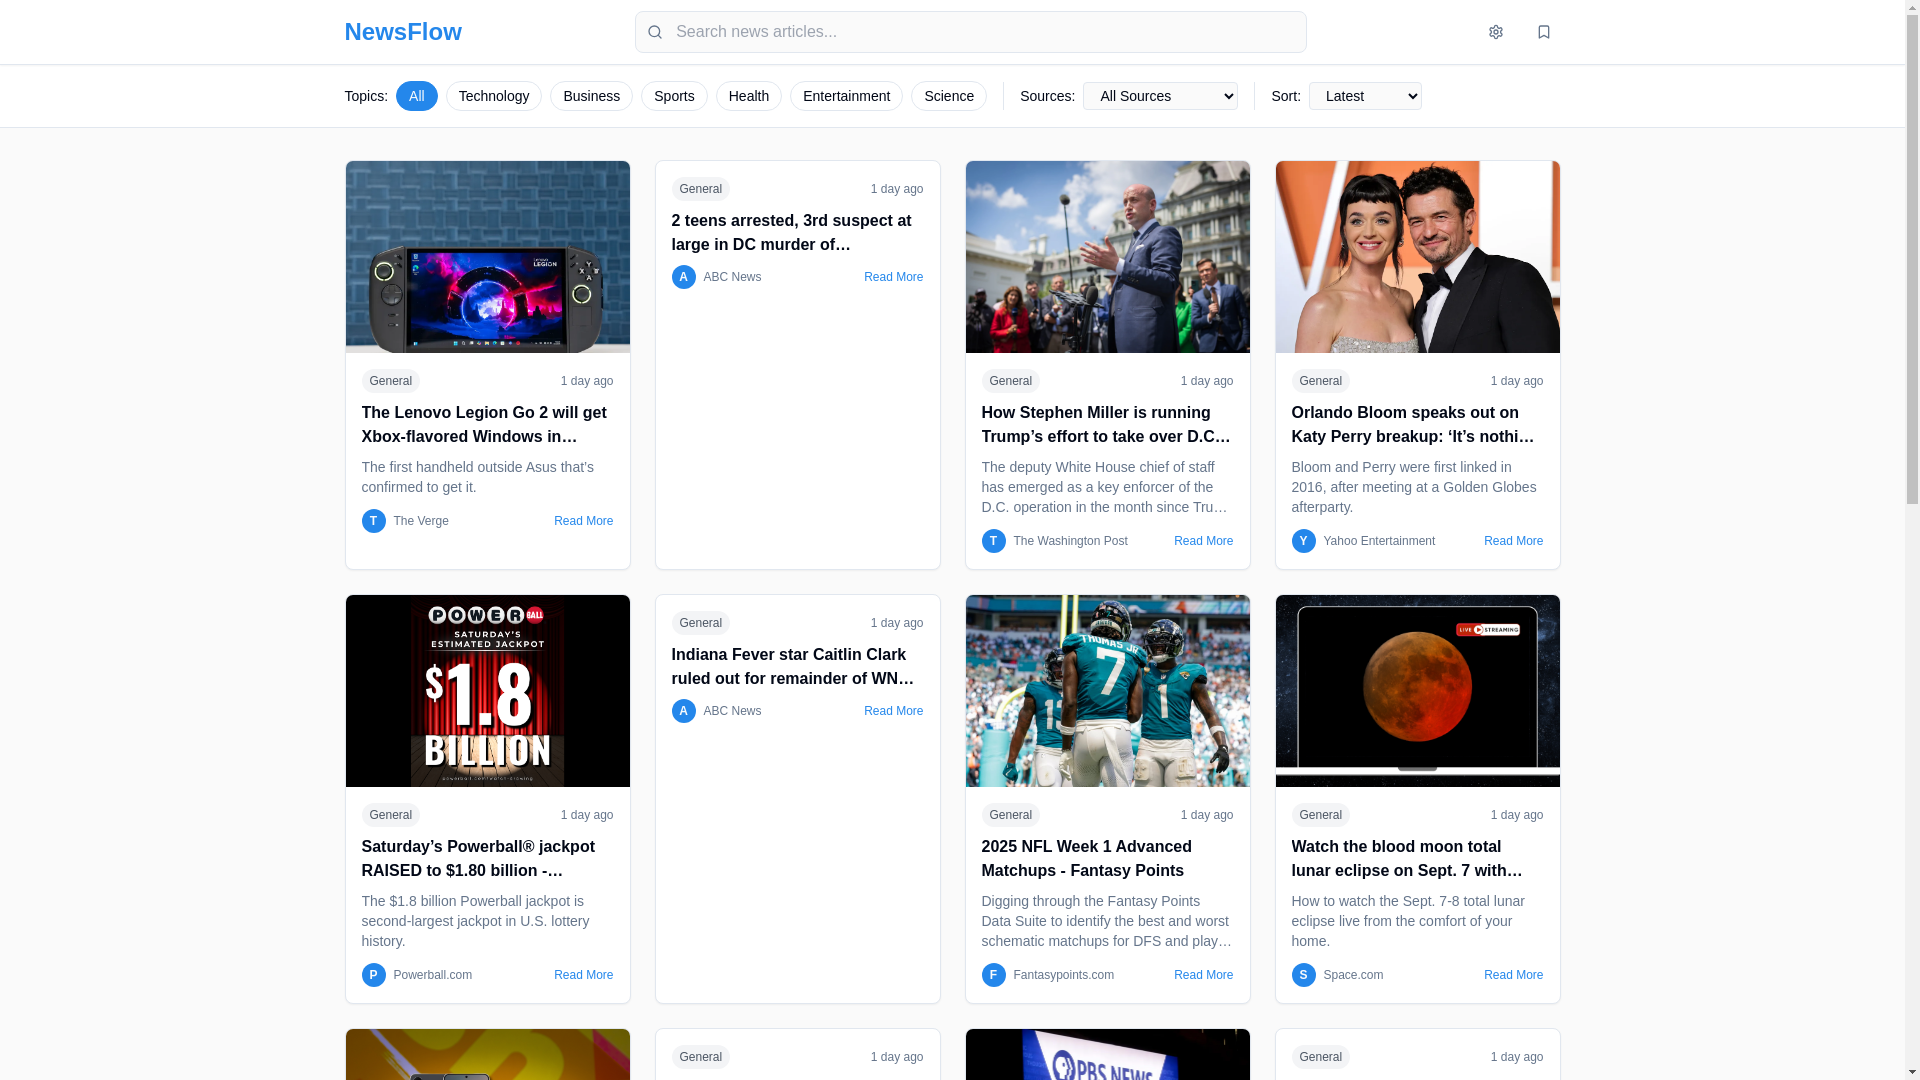
Task: Click General tag on Lenovo Legion article
Action: point(391,381)
